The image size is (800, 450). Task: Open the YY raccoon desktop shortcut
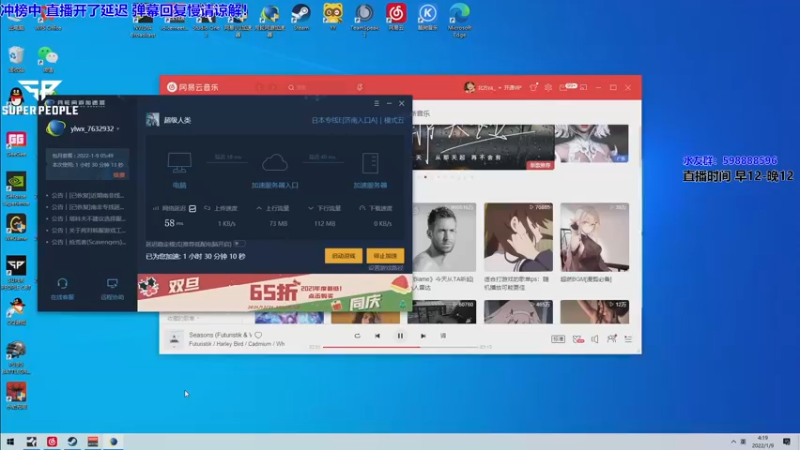[333, 17]
